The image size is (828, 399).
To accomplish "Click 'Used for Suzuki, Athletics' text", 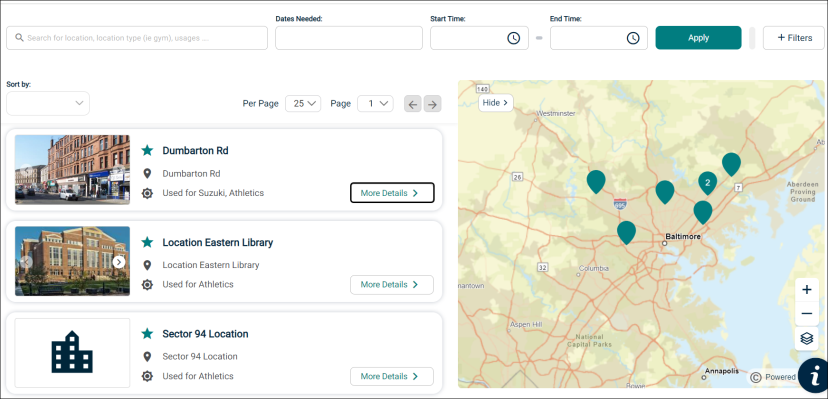I will [x=213, y=193].
